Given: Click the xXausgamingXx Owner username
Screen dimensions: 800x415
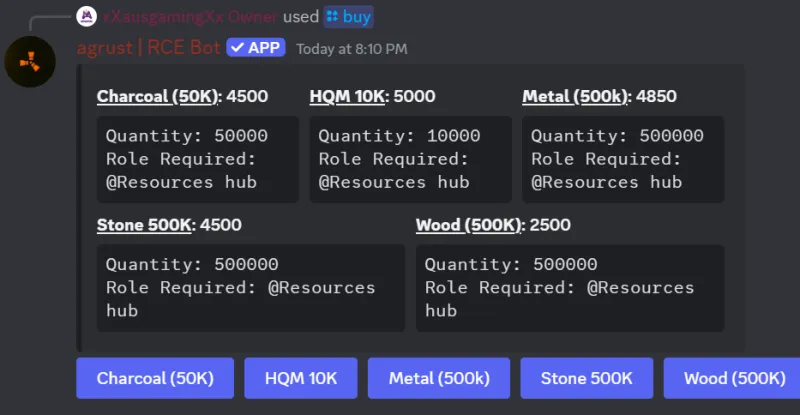Looking at the screenshot, I should [x=190, y=17].
